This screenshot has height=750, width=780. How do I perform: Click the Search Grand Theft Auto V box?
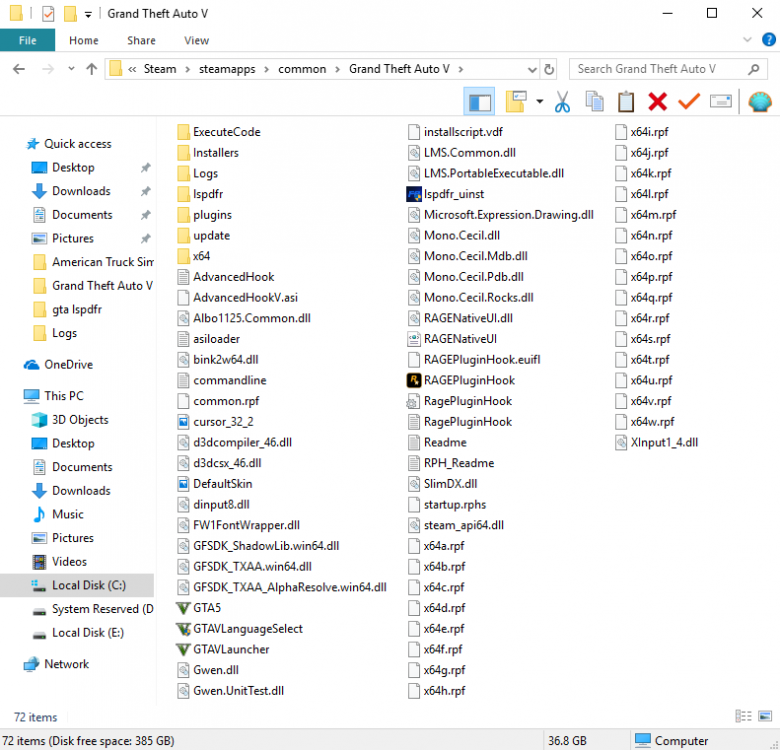pos(668,69)
